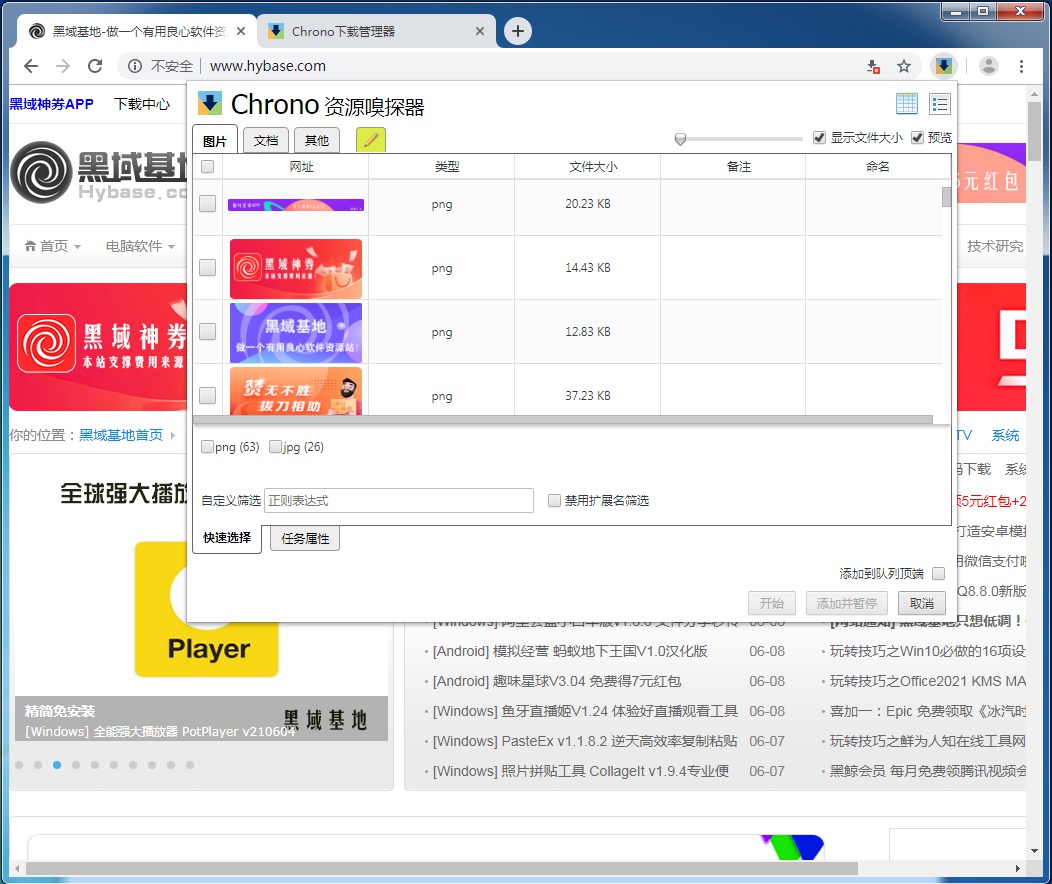This screenshot has height=884, width=1052.
Task: Select 快速选择 tab
Action: [x=227, y=538]
